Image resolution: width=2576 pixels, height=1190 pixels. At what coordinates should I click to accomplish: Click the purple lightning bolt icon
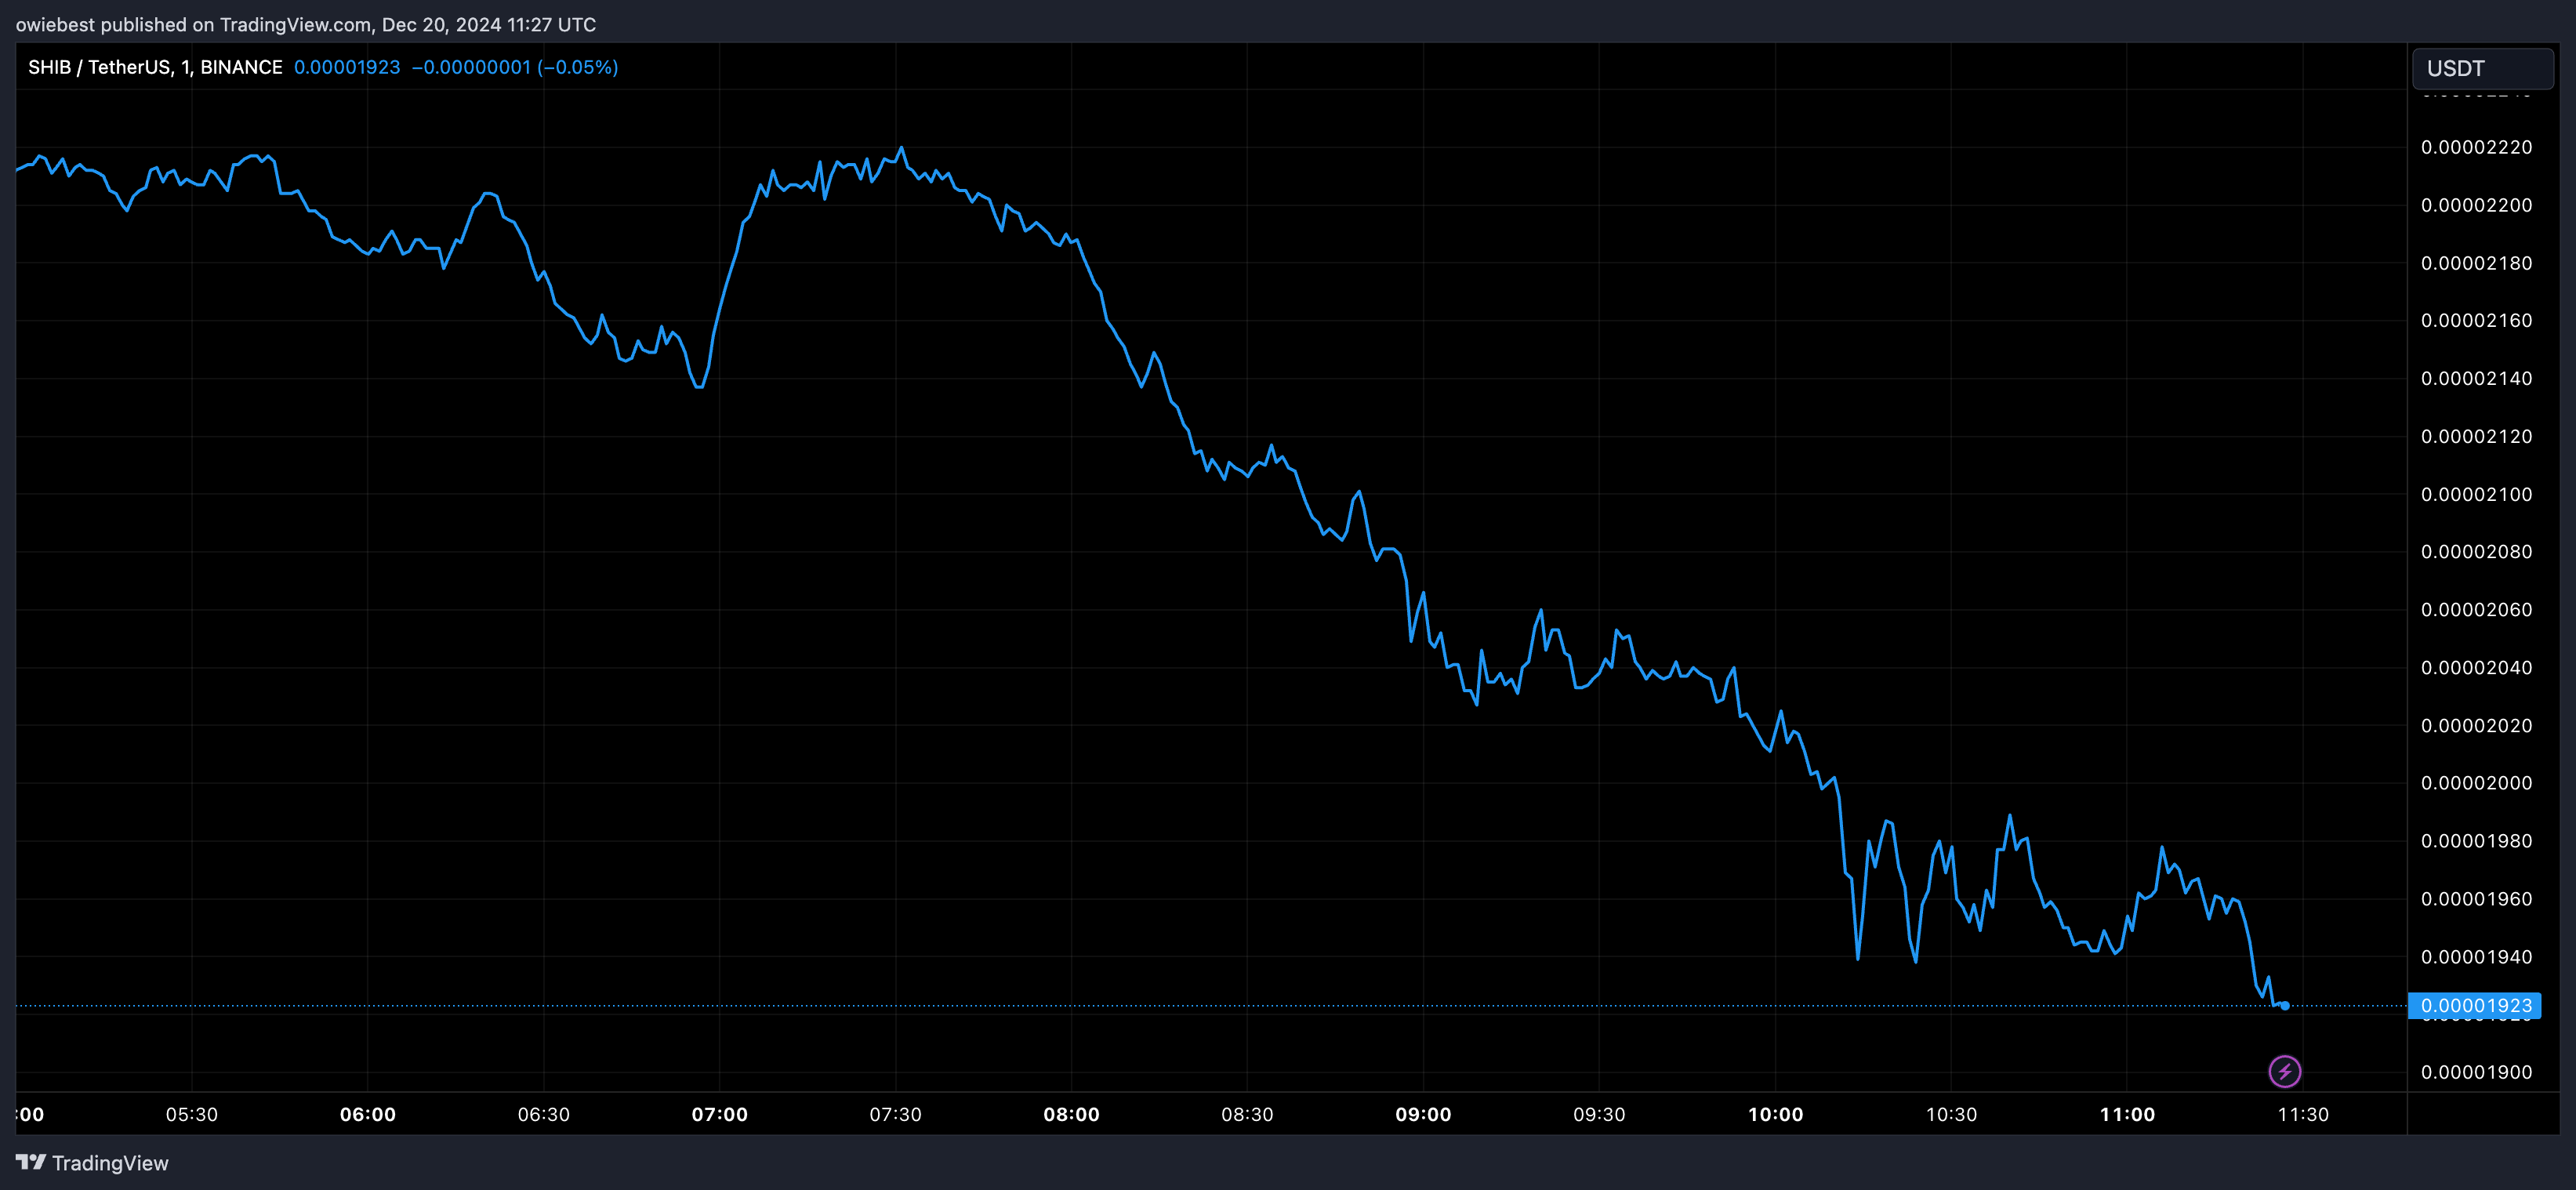pos(2284,1071)
